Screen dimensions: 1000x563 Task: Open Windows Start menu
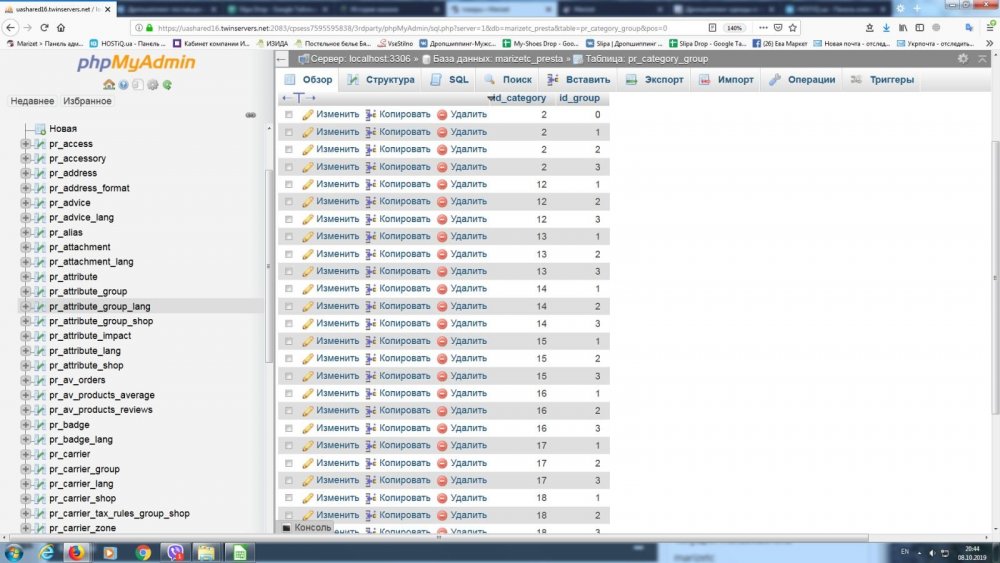coord(14,552)
